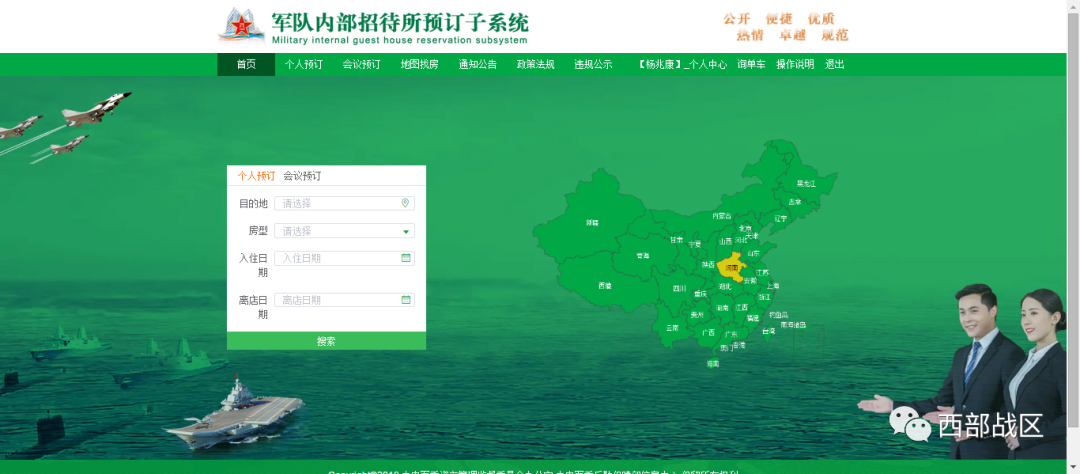This screenshot has width=1080, height=474.
Task: Select 新疆 region on the China map
Action: (x=592, y=222)
